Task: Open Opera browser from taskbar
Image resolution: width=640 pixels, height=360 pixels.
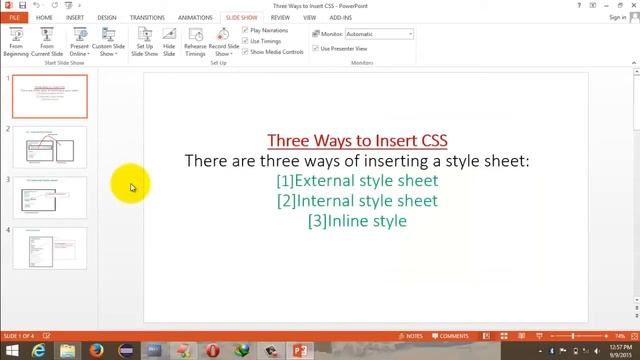Action: pyautogui.click(x=213, y=351)
